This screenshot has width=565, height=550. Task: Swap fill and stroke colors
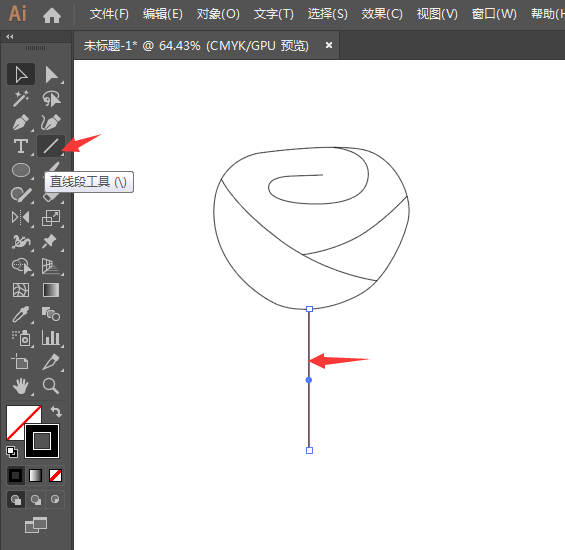coord(56,411)
